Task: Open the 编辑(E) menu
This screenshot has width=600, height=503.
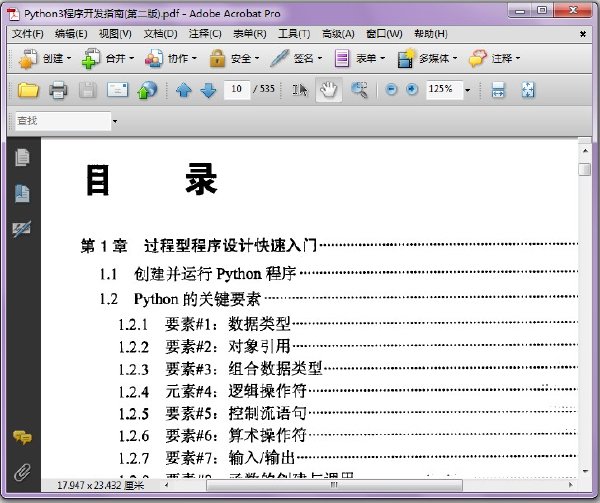Action: 71,34
